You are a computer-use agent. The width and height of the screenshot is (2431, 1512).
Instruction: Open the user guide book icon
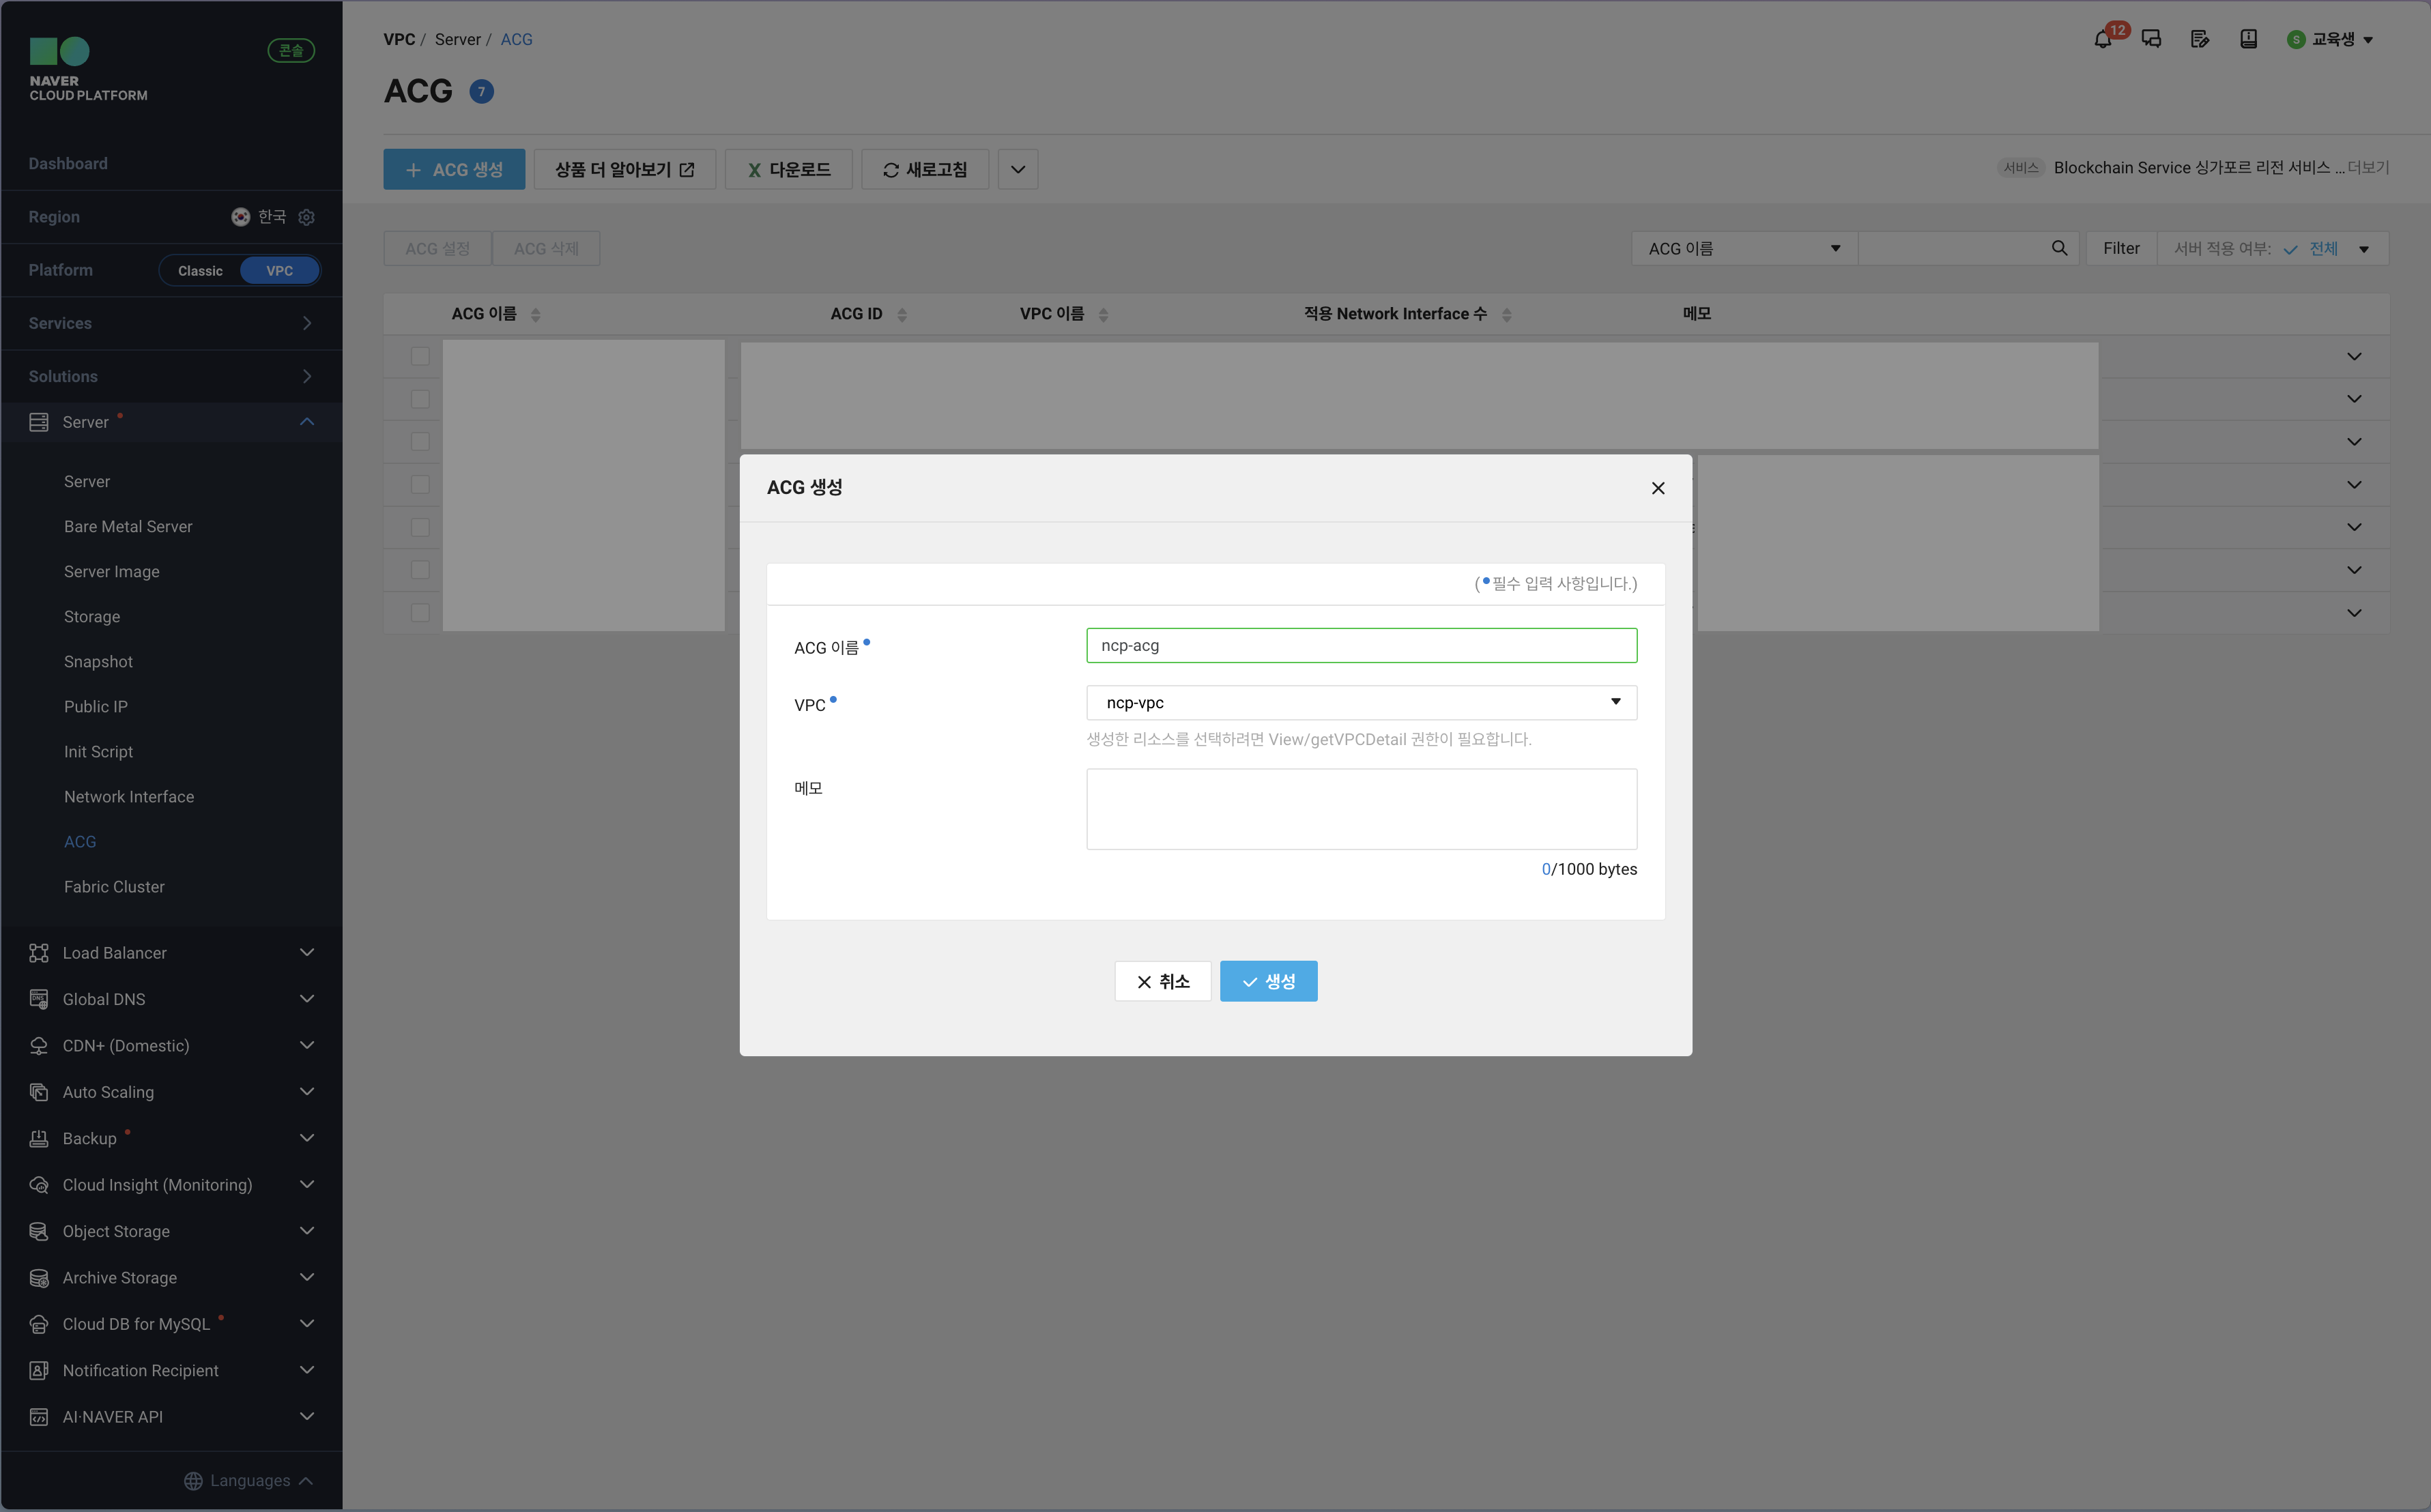click(2248, 39)
